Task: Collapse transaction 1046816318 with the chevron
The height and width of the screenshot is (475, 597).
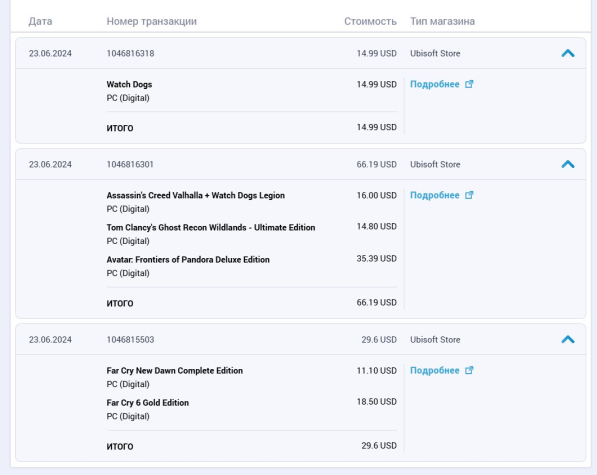Action: (568, 53)
